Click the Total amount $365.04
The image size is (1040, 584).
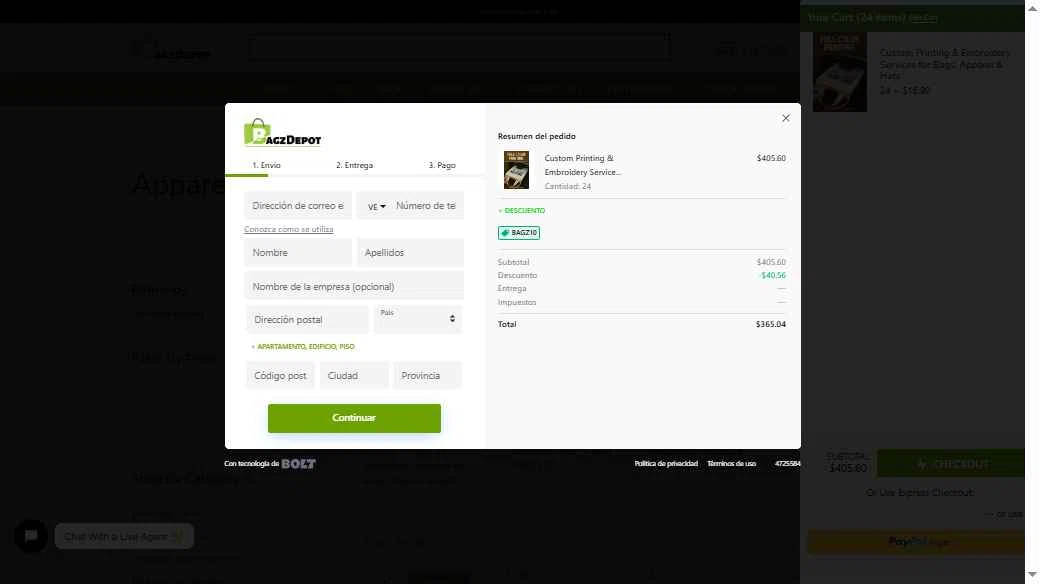click(x=771, y=325)
